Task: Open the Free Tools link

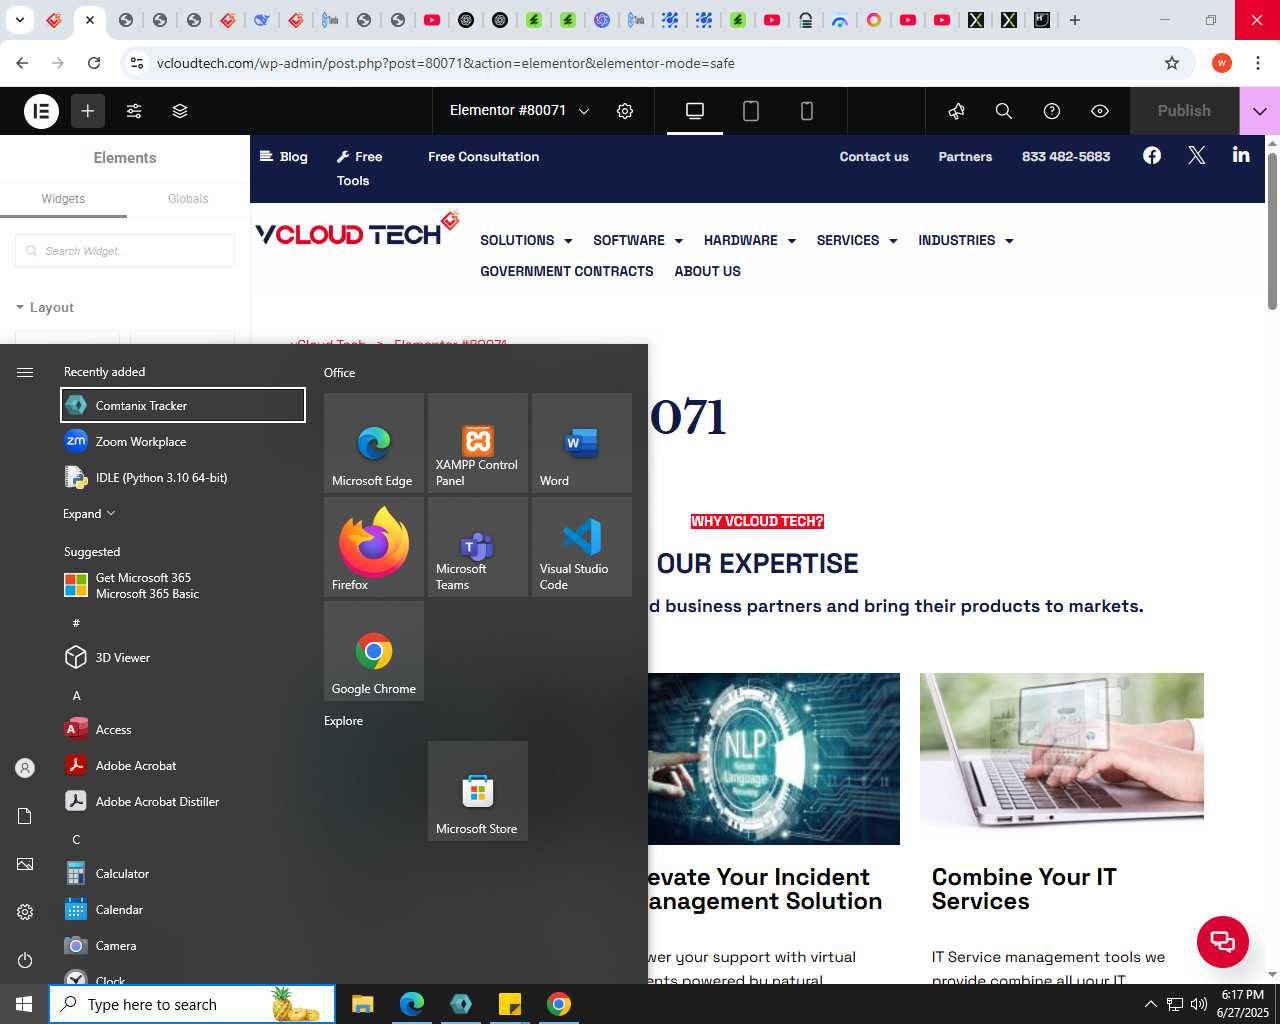Action: [x=360, y=169]
